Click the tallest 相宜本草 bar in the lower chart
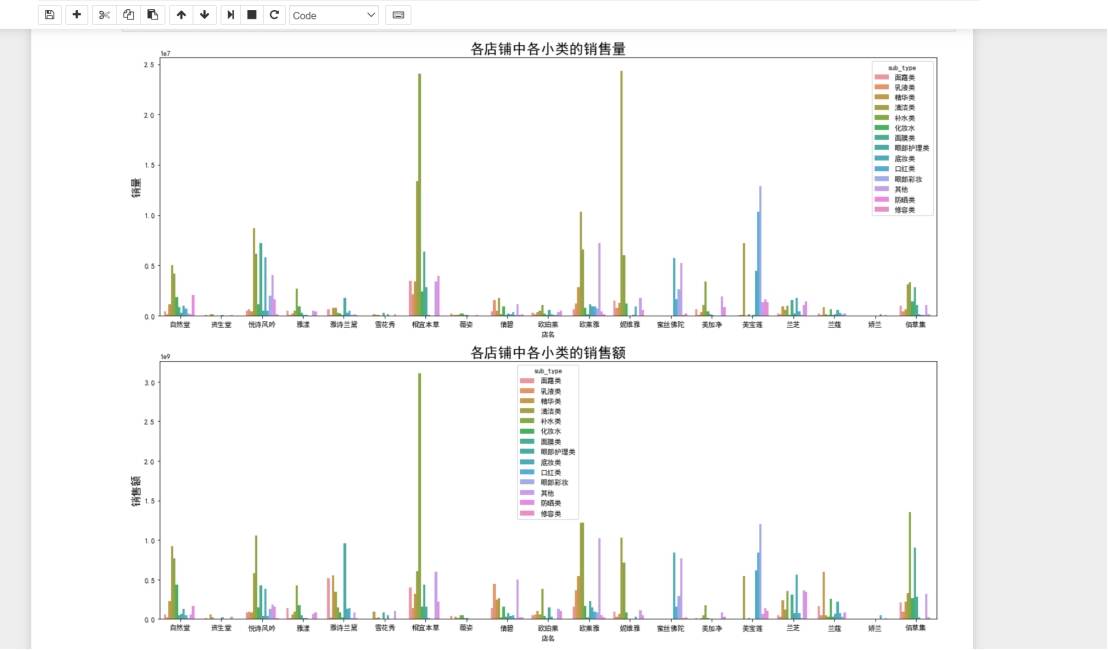 click(x=420, y=497)
